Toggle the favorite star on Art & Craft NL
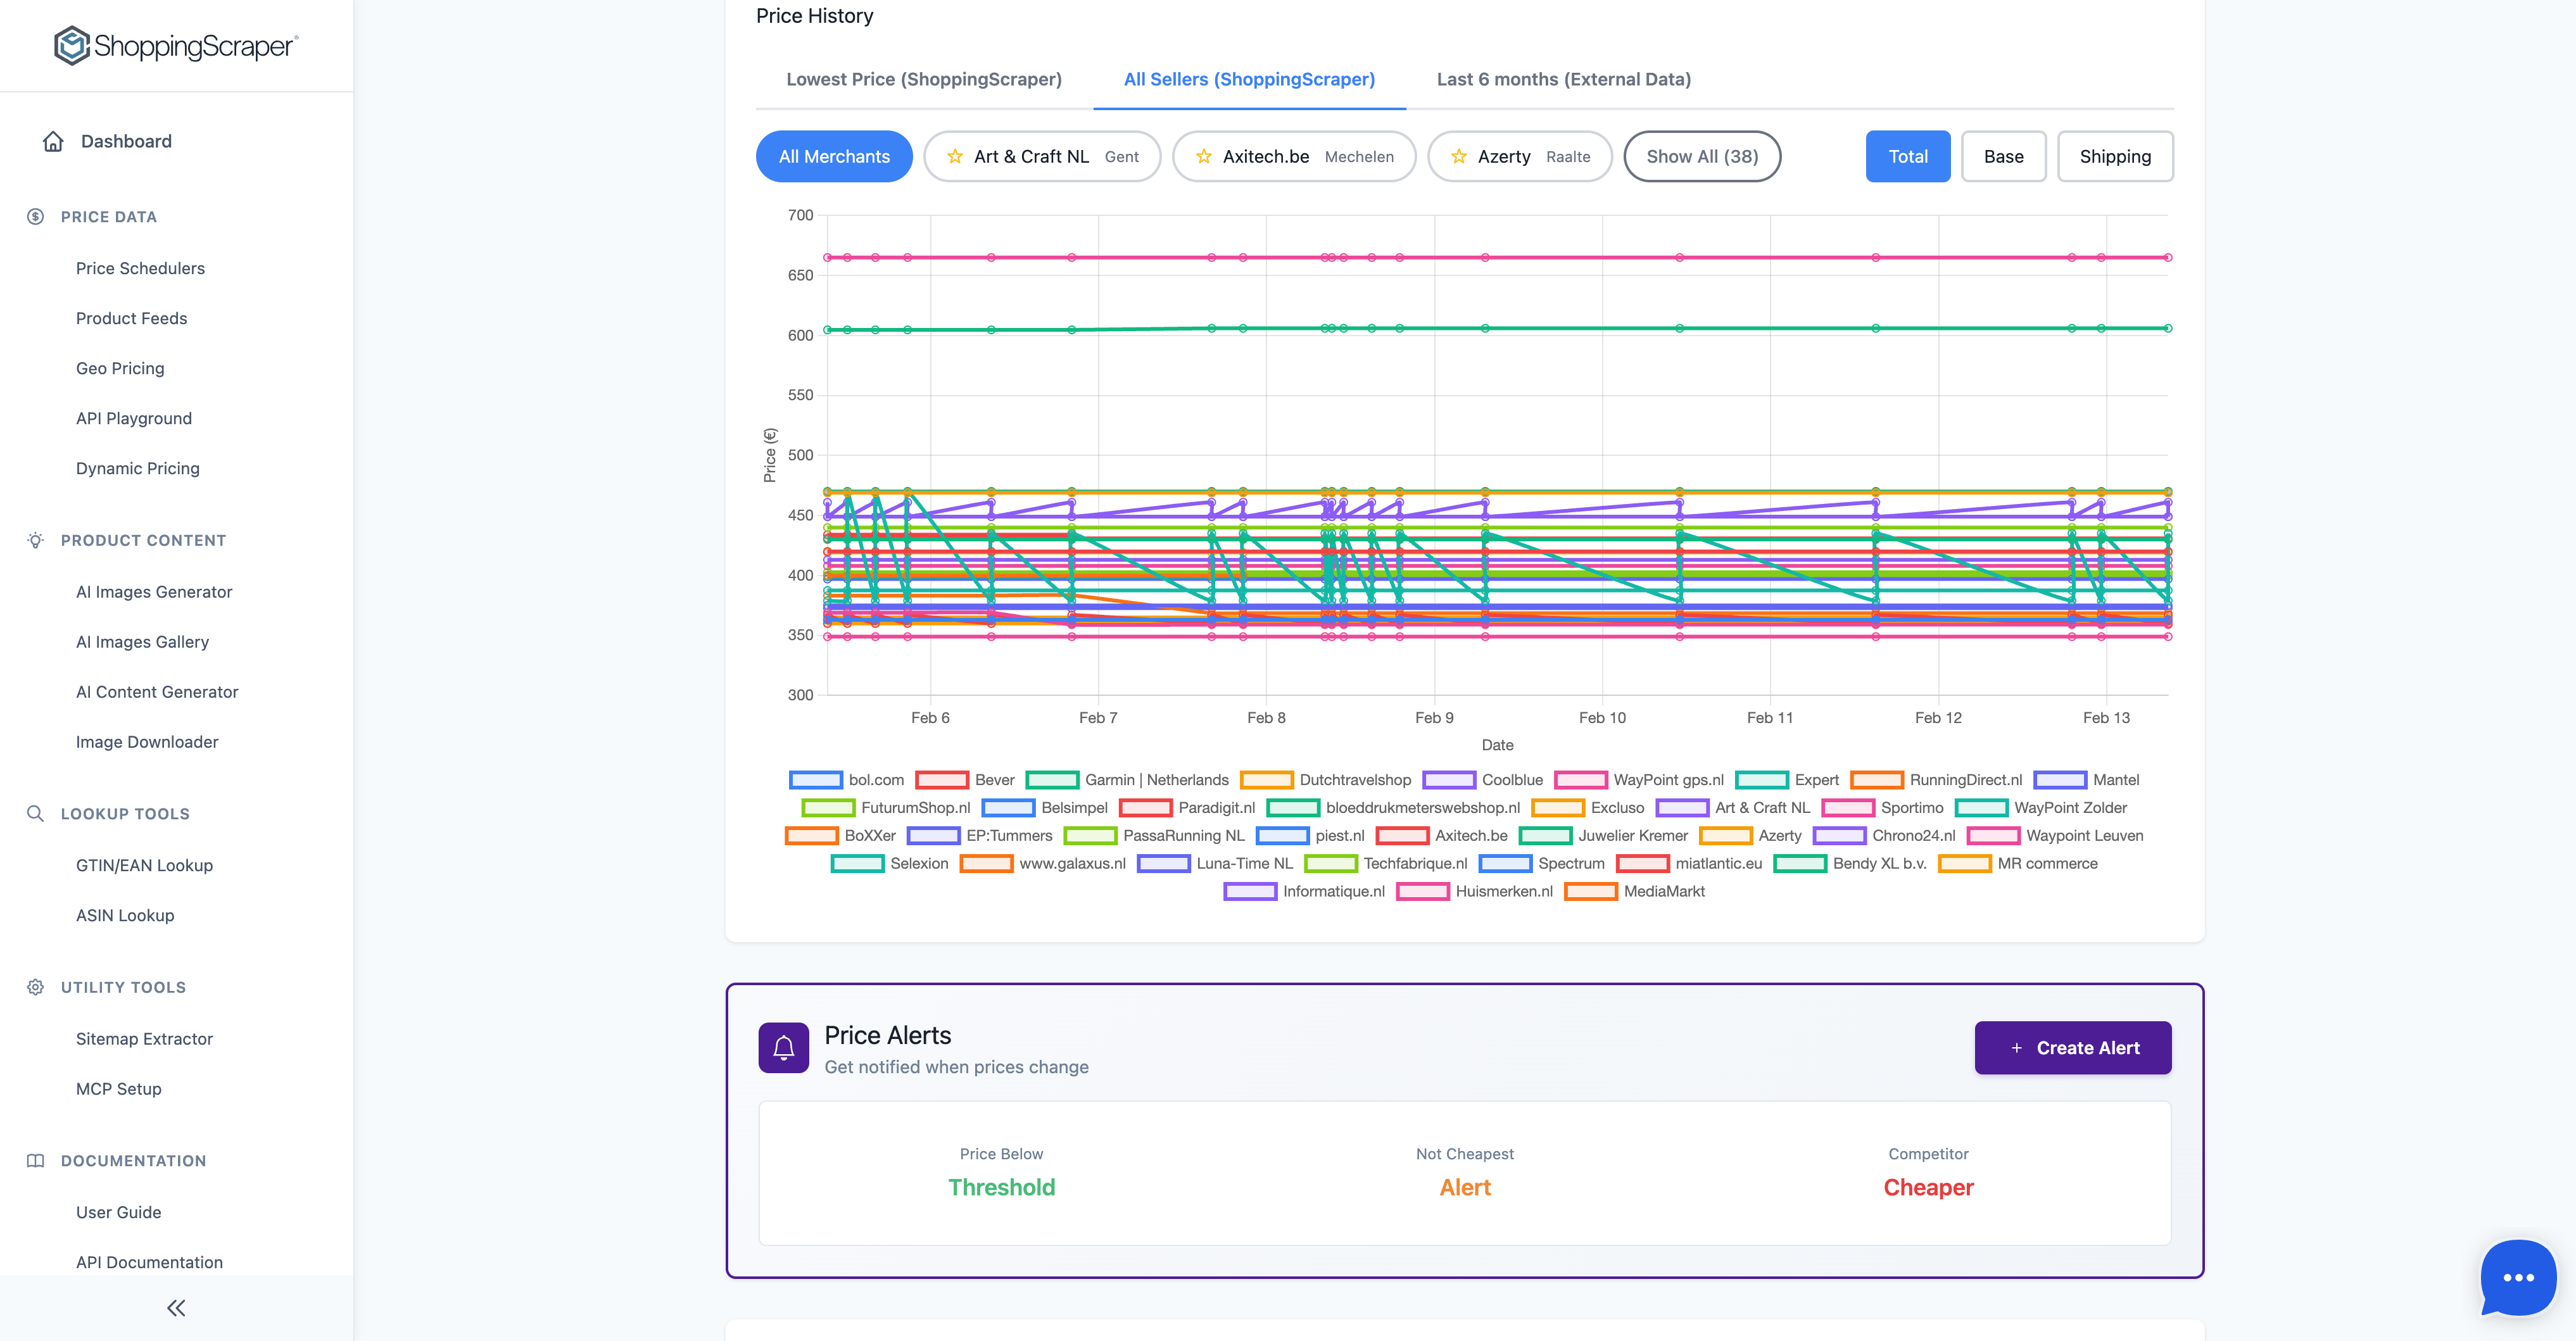The width and height of the screenshot is (2576, 1341). click(x=955, y=156)
